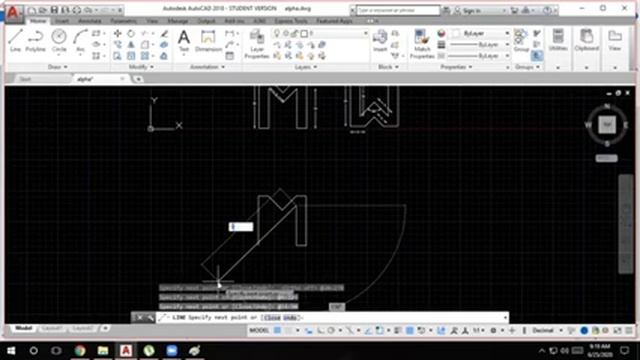640x360 pixels.
Task: Click the Save icon in quick access toolbar
Action: (x=53, y=10)
